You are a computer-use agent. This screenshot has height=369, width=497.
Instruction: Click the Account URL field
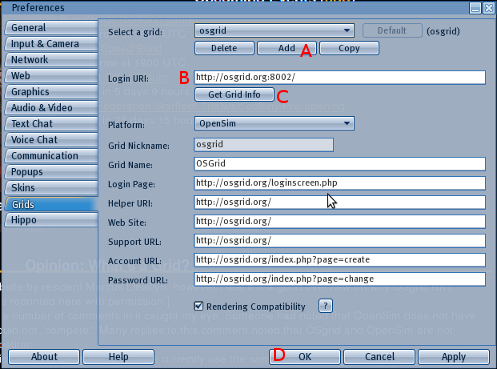[340, 260]
